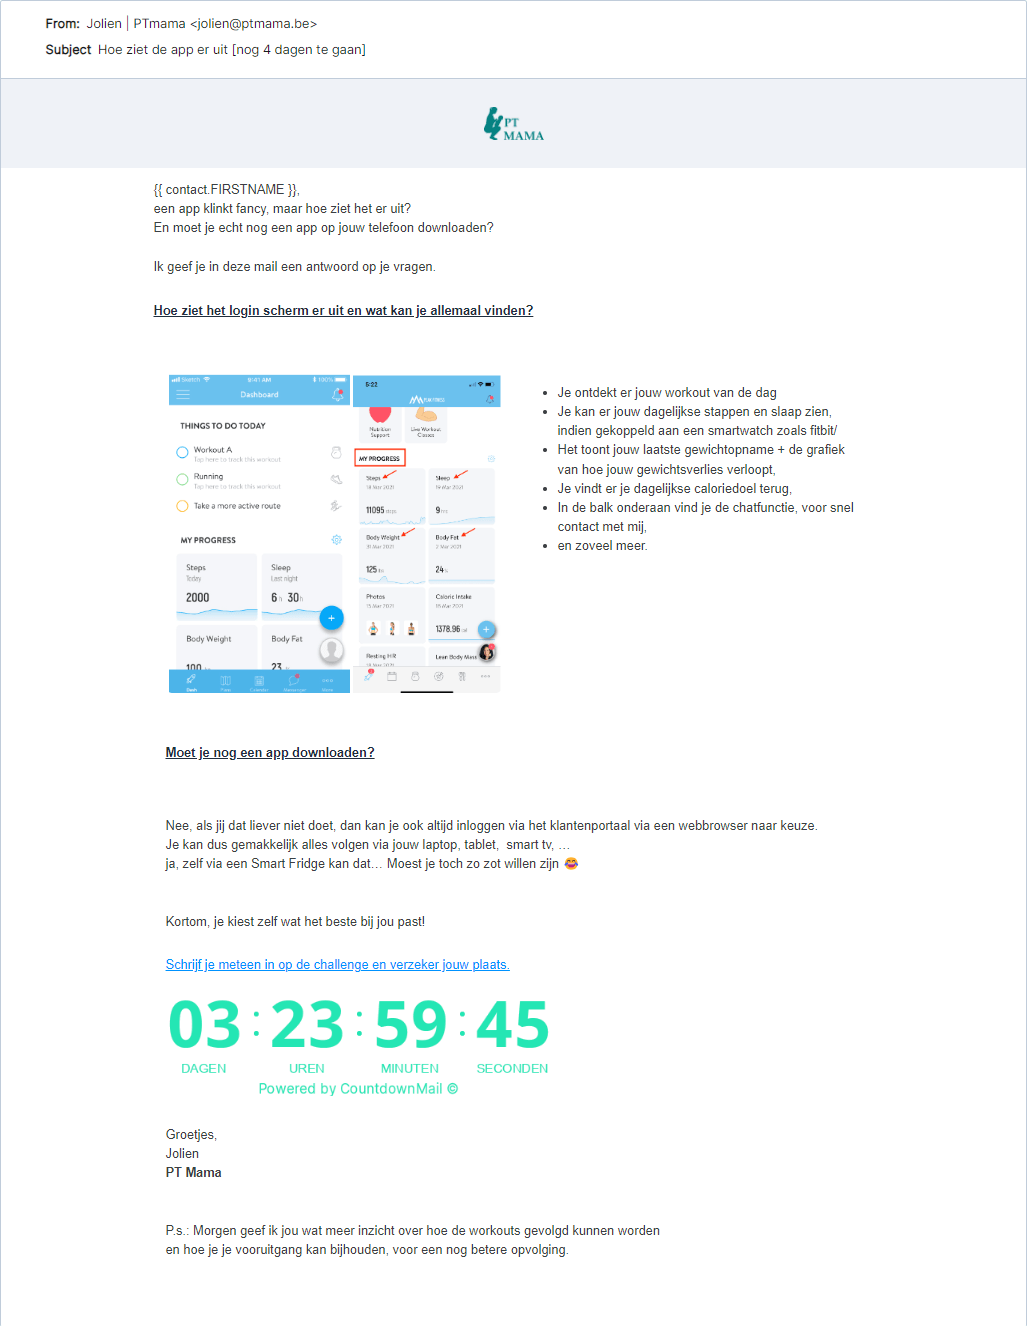The image size is (1027, 1326).
Task: Click the PT Mama logo in header
Action: click(514, 124)
